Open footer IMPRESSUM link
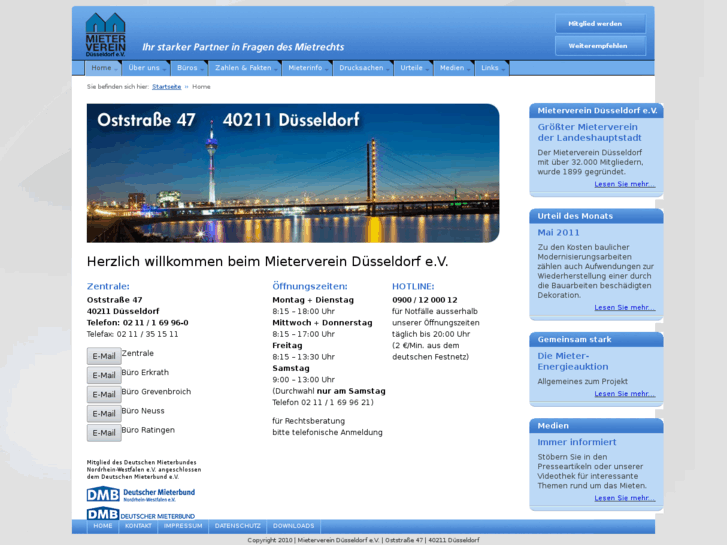This screenshot has width=727, height=545. (x=183, y=526)
